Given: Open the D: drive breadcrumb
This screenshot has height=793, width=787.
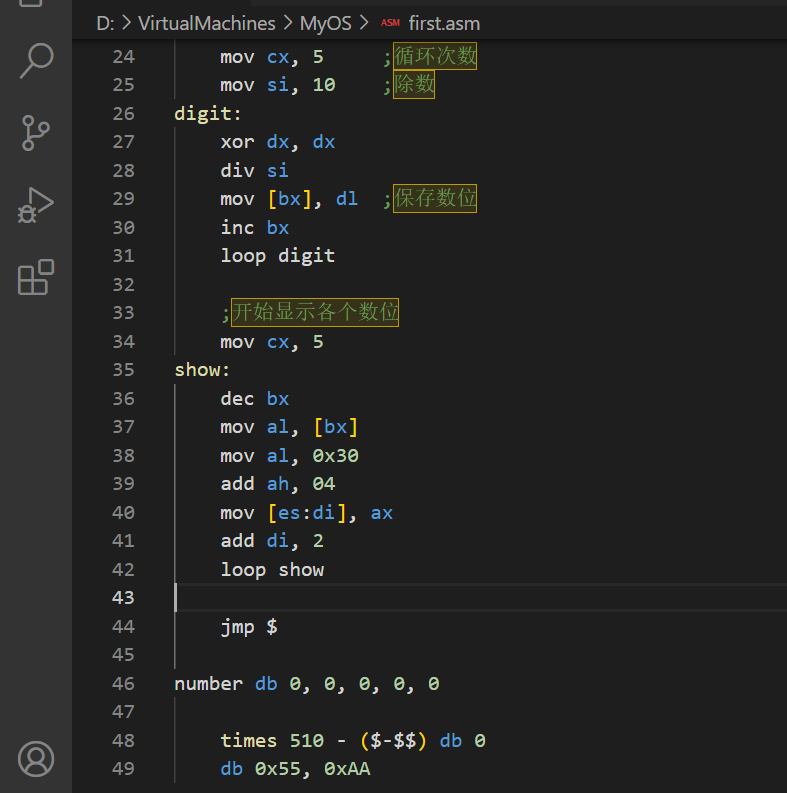Looking at the screenshot, I should point(105,23).
